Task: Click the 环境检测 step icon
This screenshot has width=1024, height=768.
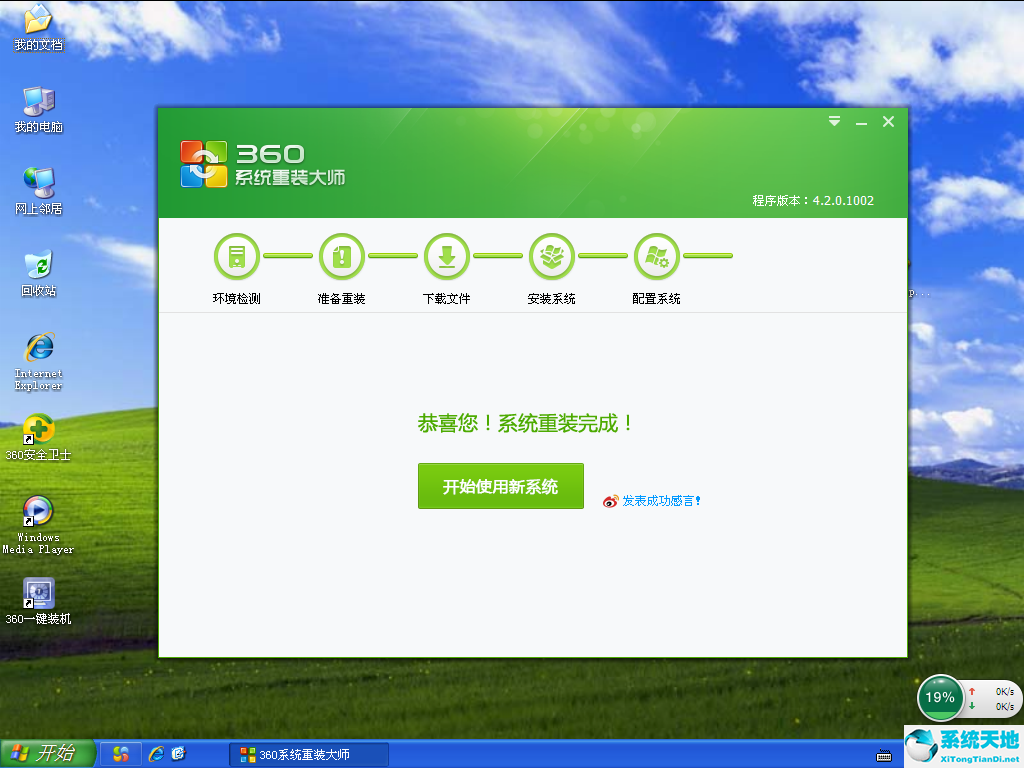Action: pos(236,257)
